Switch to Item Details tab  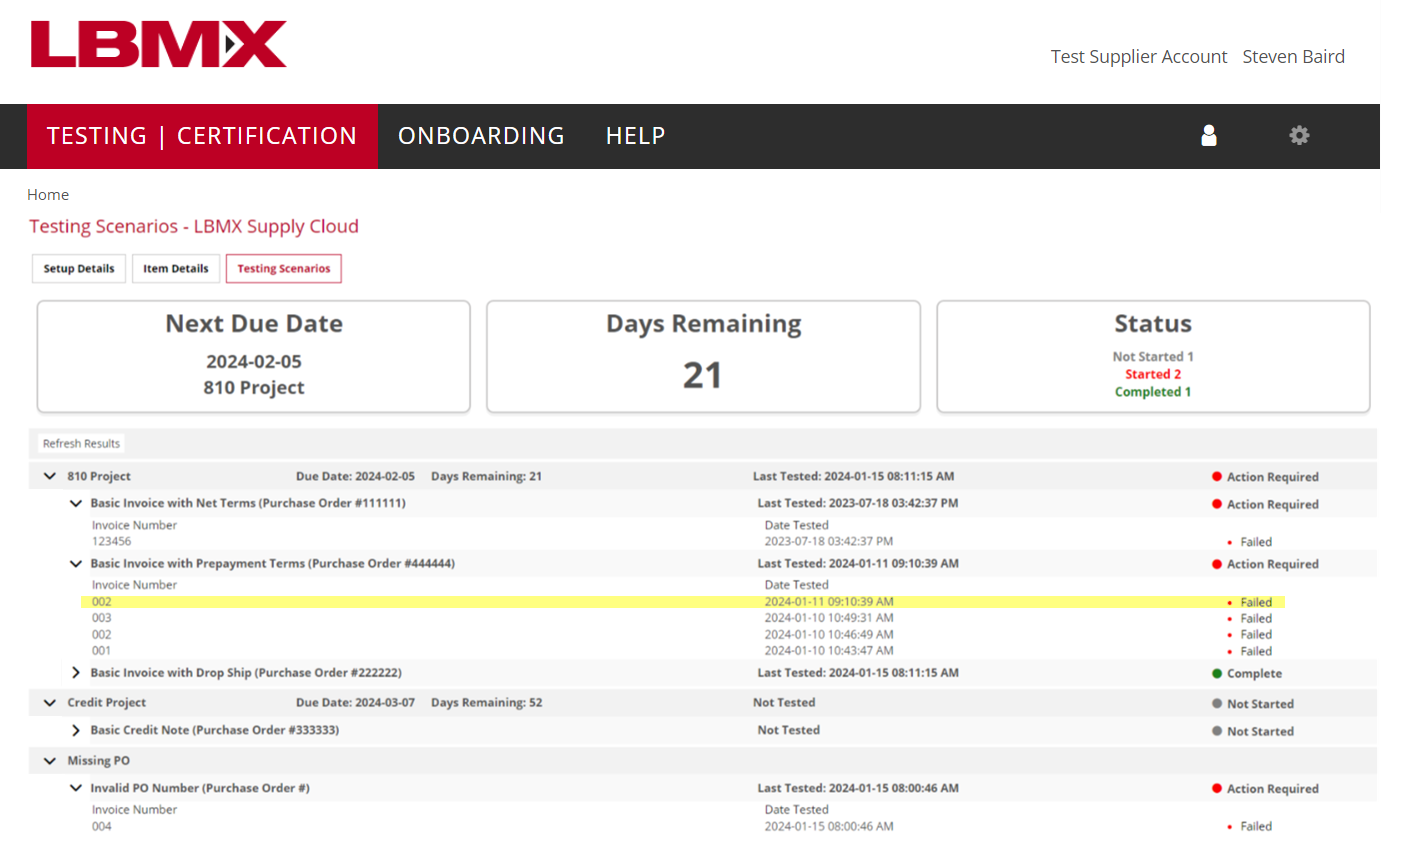click(176, 268)
